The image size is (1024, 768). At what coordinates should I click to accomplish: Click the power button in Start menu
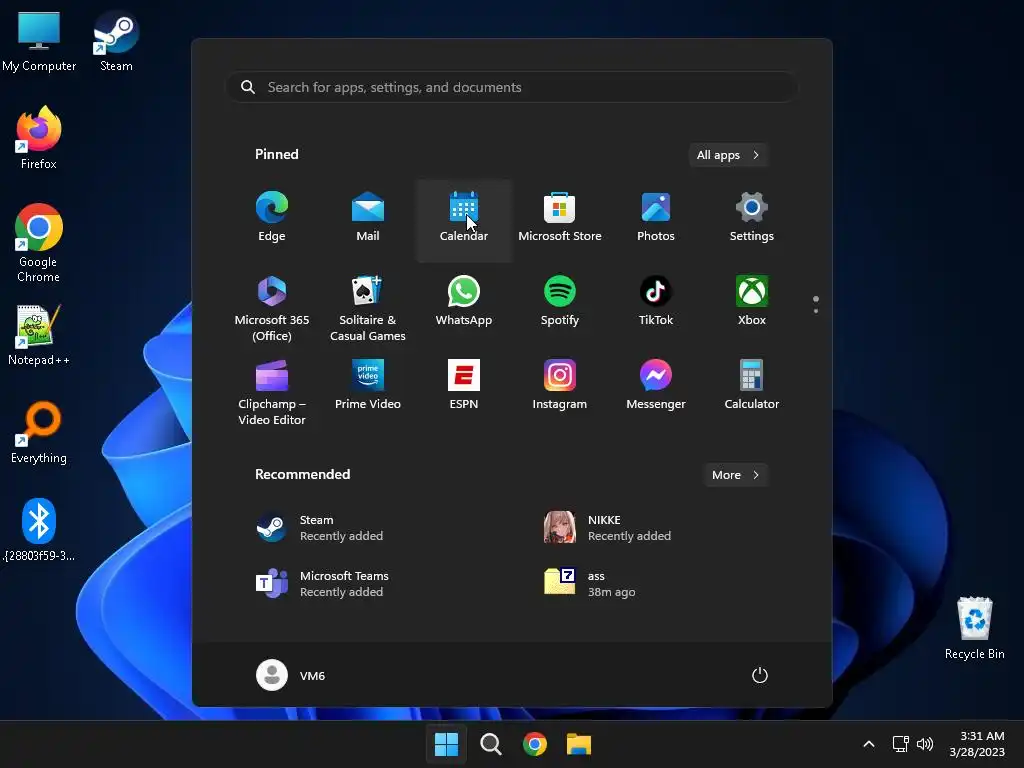click(760, 675)
